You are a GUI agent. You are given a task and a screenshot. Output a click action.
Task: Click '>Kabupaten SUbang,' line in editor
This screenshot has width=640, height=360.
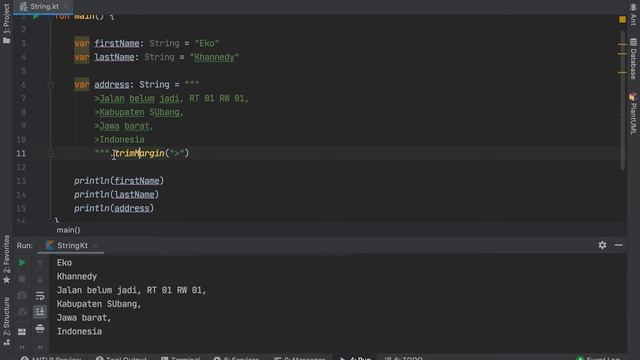pyautogui.click(x=139, y=112)
